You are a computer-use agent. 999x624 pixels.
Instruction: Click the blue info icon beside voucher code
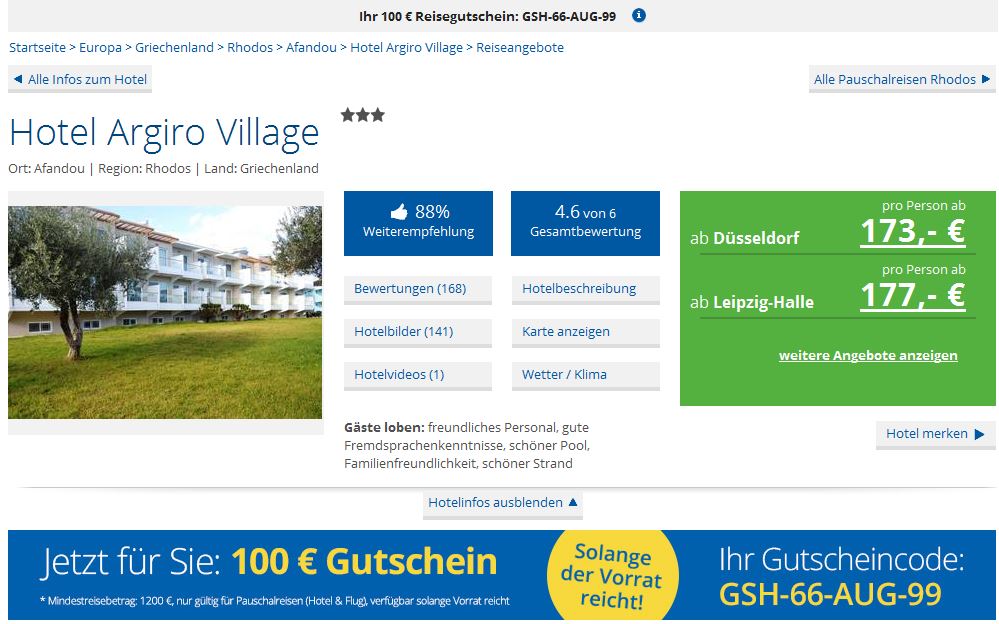pos(638,15)
